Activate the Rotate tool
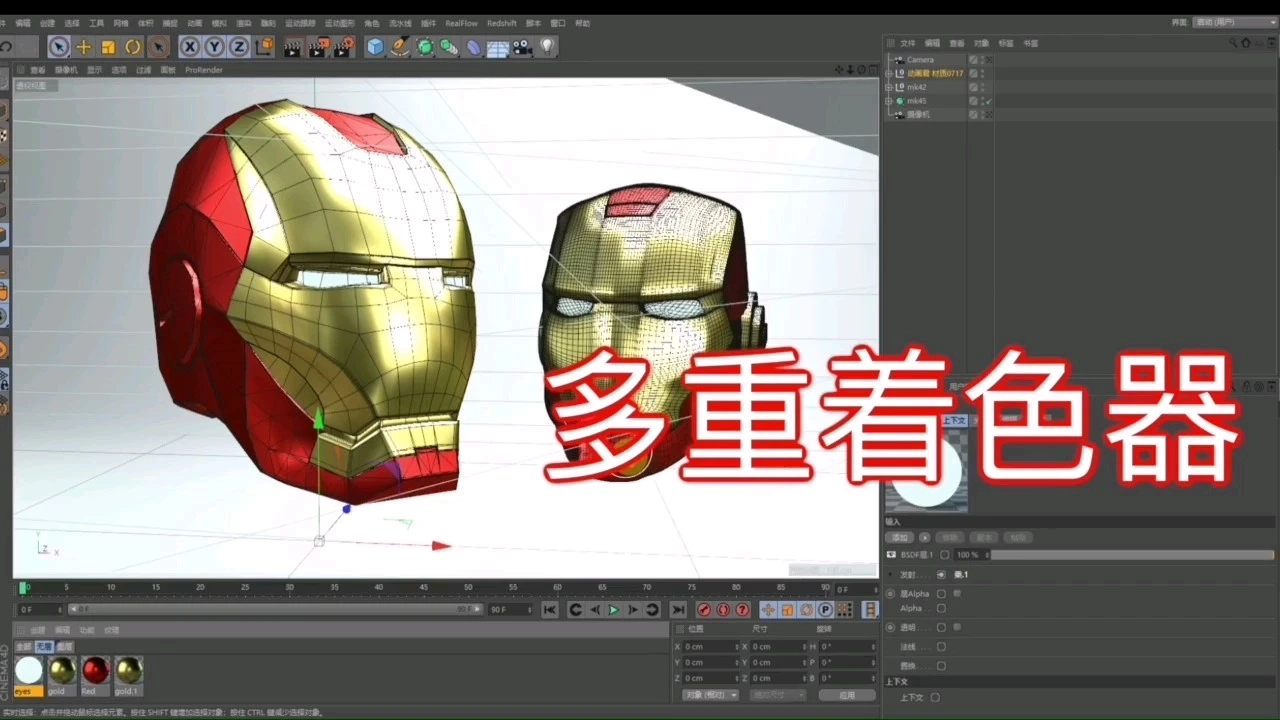 pyautogui.click(x=133, y=47)
